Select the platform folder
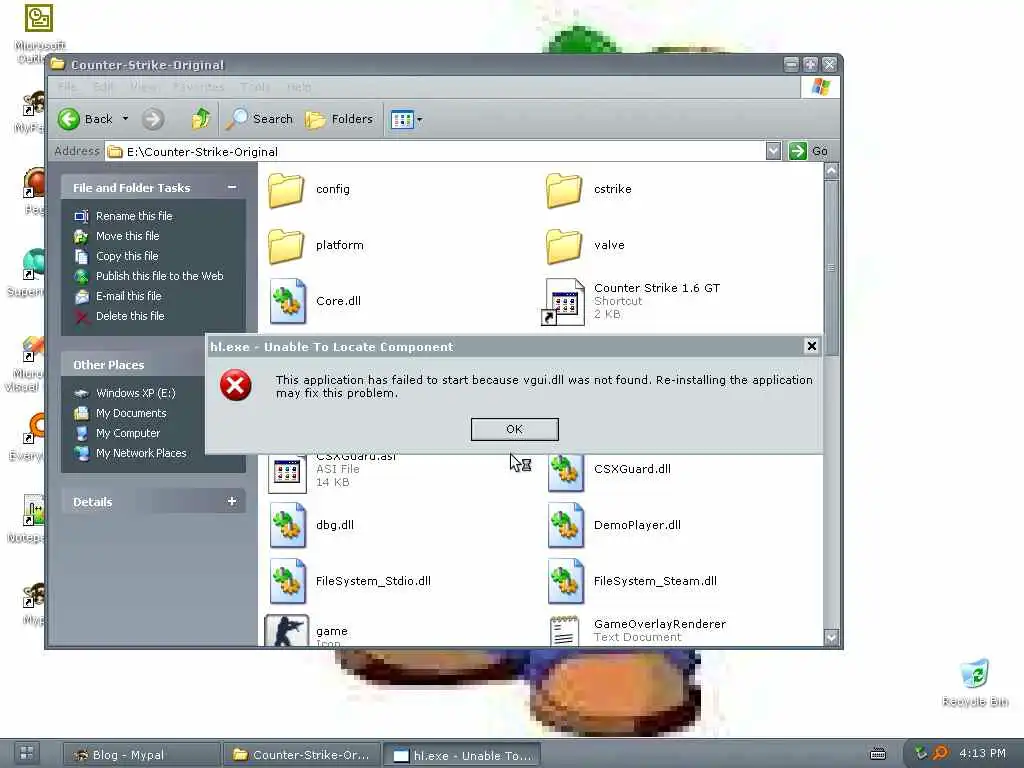This screenshot has height=768, width=1024. [316, 246]
